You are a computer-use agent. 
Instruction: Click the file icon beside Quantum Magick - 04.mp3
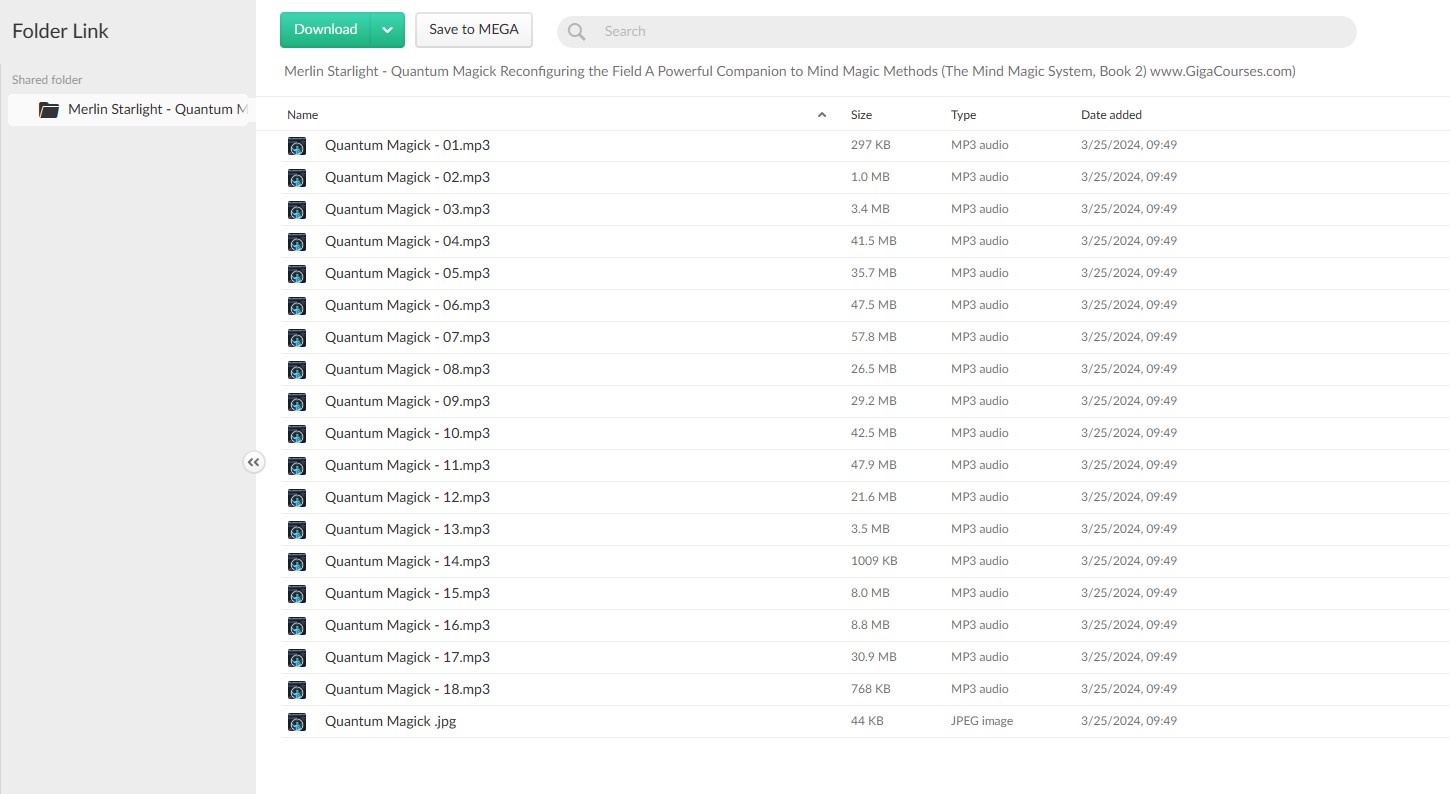[297, 242]
